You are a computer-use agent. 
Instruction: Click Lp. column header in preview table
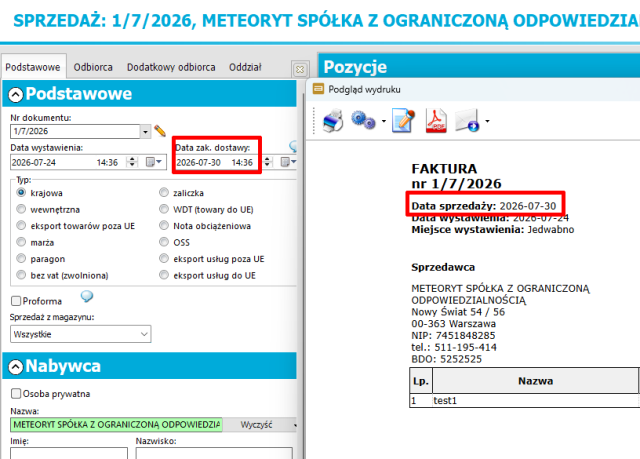[x=421, y=381]
